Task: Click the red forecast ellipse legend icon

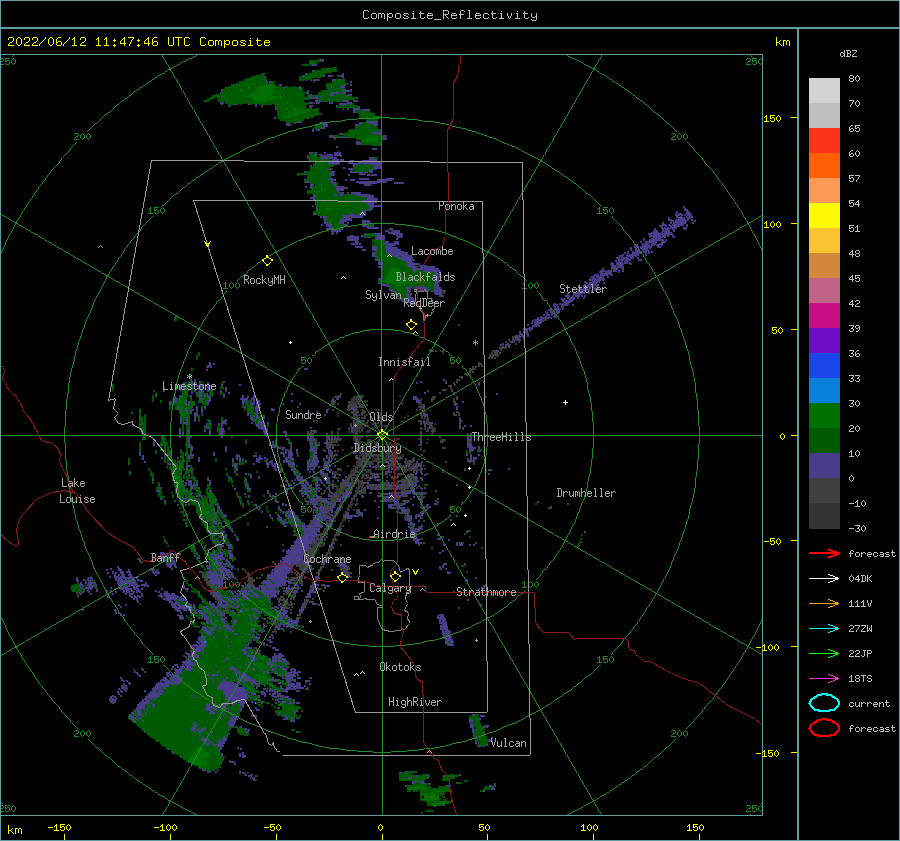Action: tap(824, 728)
